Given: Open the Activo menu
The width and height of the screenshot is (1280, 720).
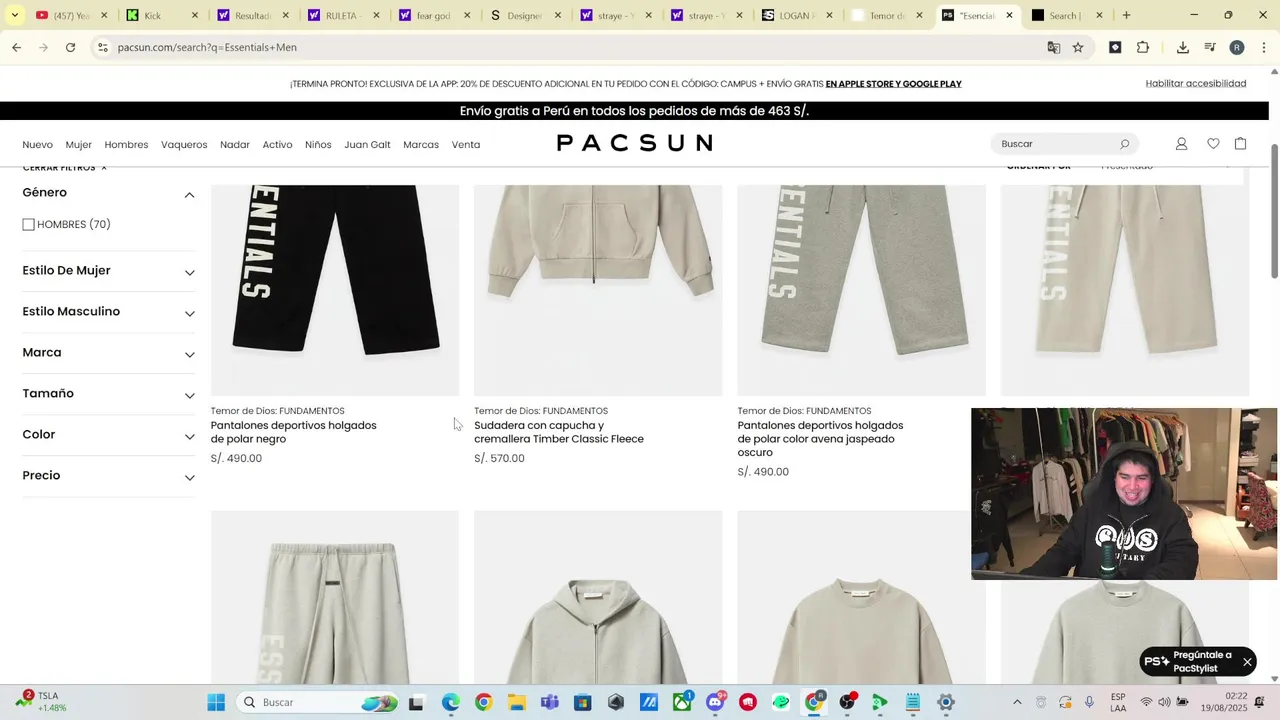Looking at the screenshot, I should coord(277,145).
